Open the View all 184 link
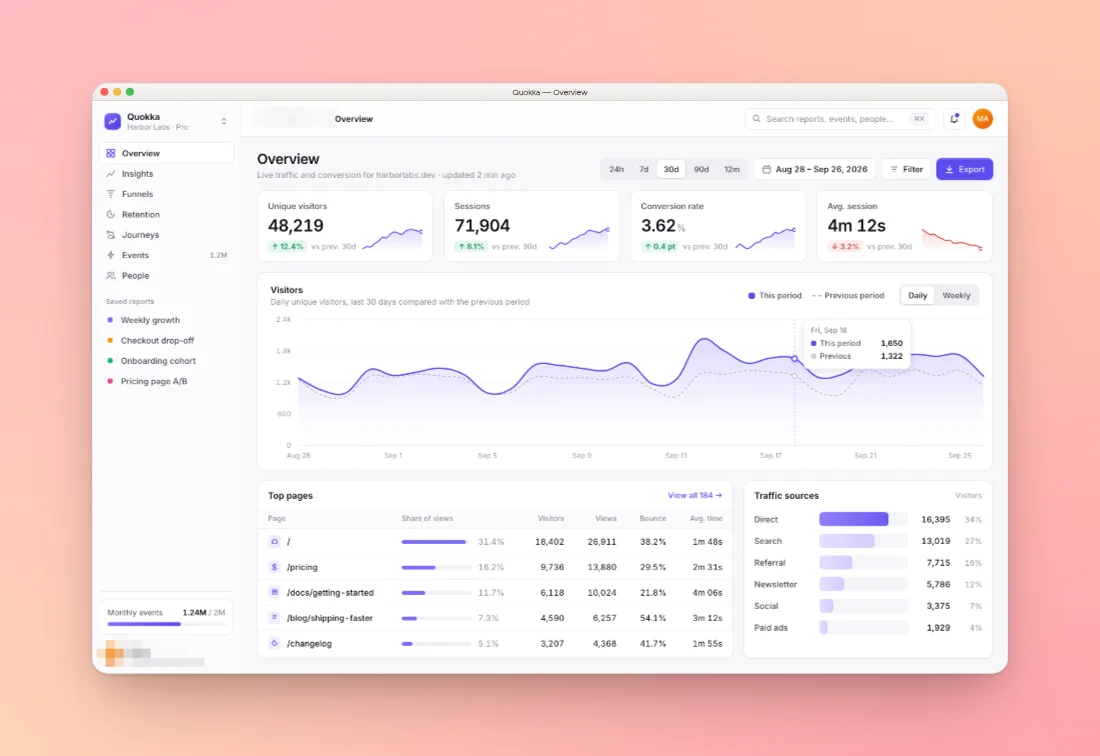This screenshot has width=1100, height=756. coord(695,496)
